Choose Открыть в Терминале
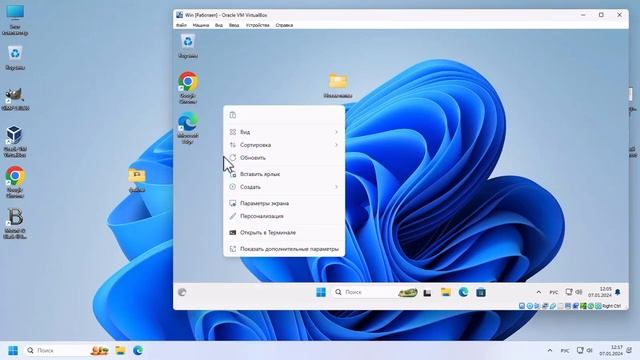Image resolution: width=640 pixels, height=360 pixels. click(284, 233)
